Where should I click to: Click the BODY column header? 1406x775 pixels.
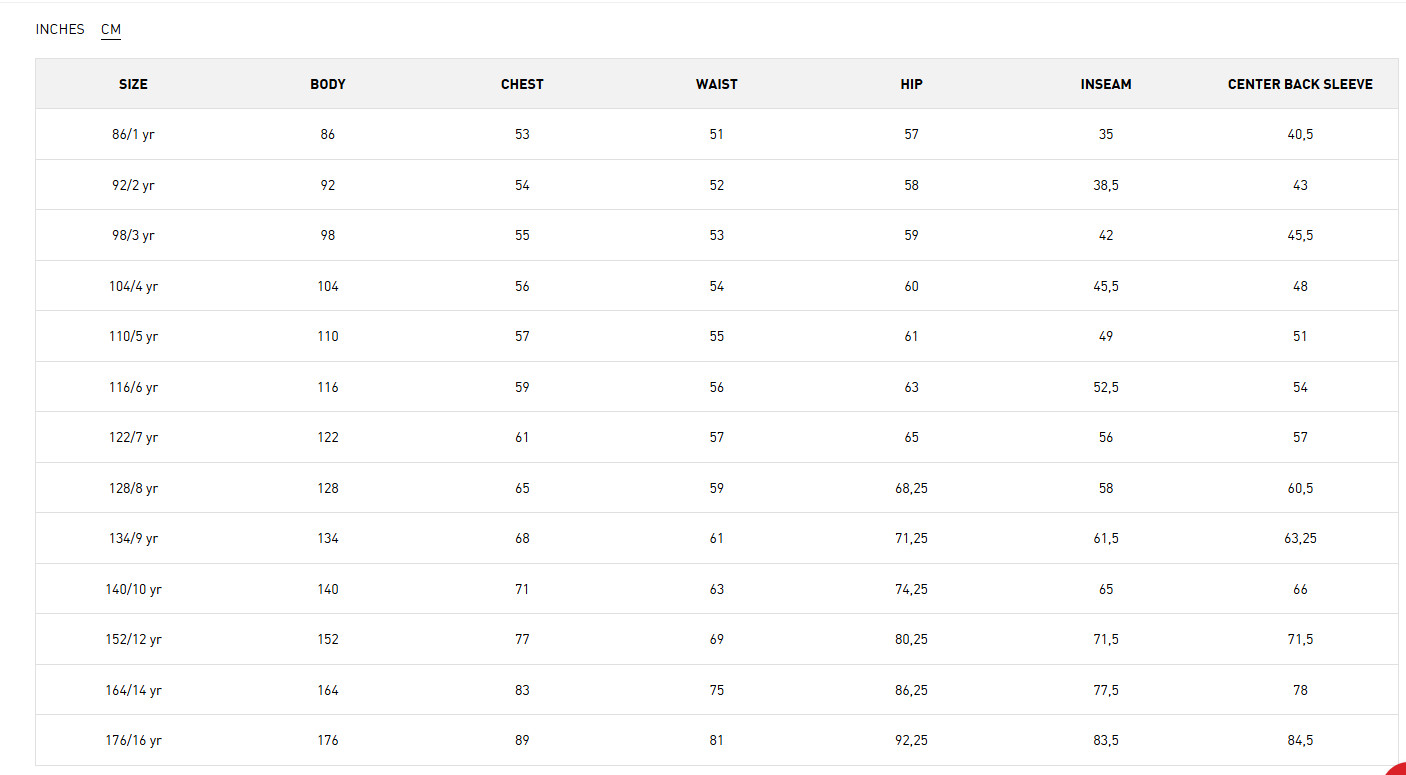click(328, 84)
